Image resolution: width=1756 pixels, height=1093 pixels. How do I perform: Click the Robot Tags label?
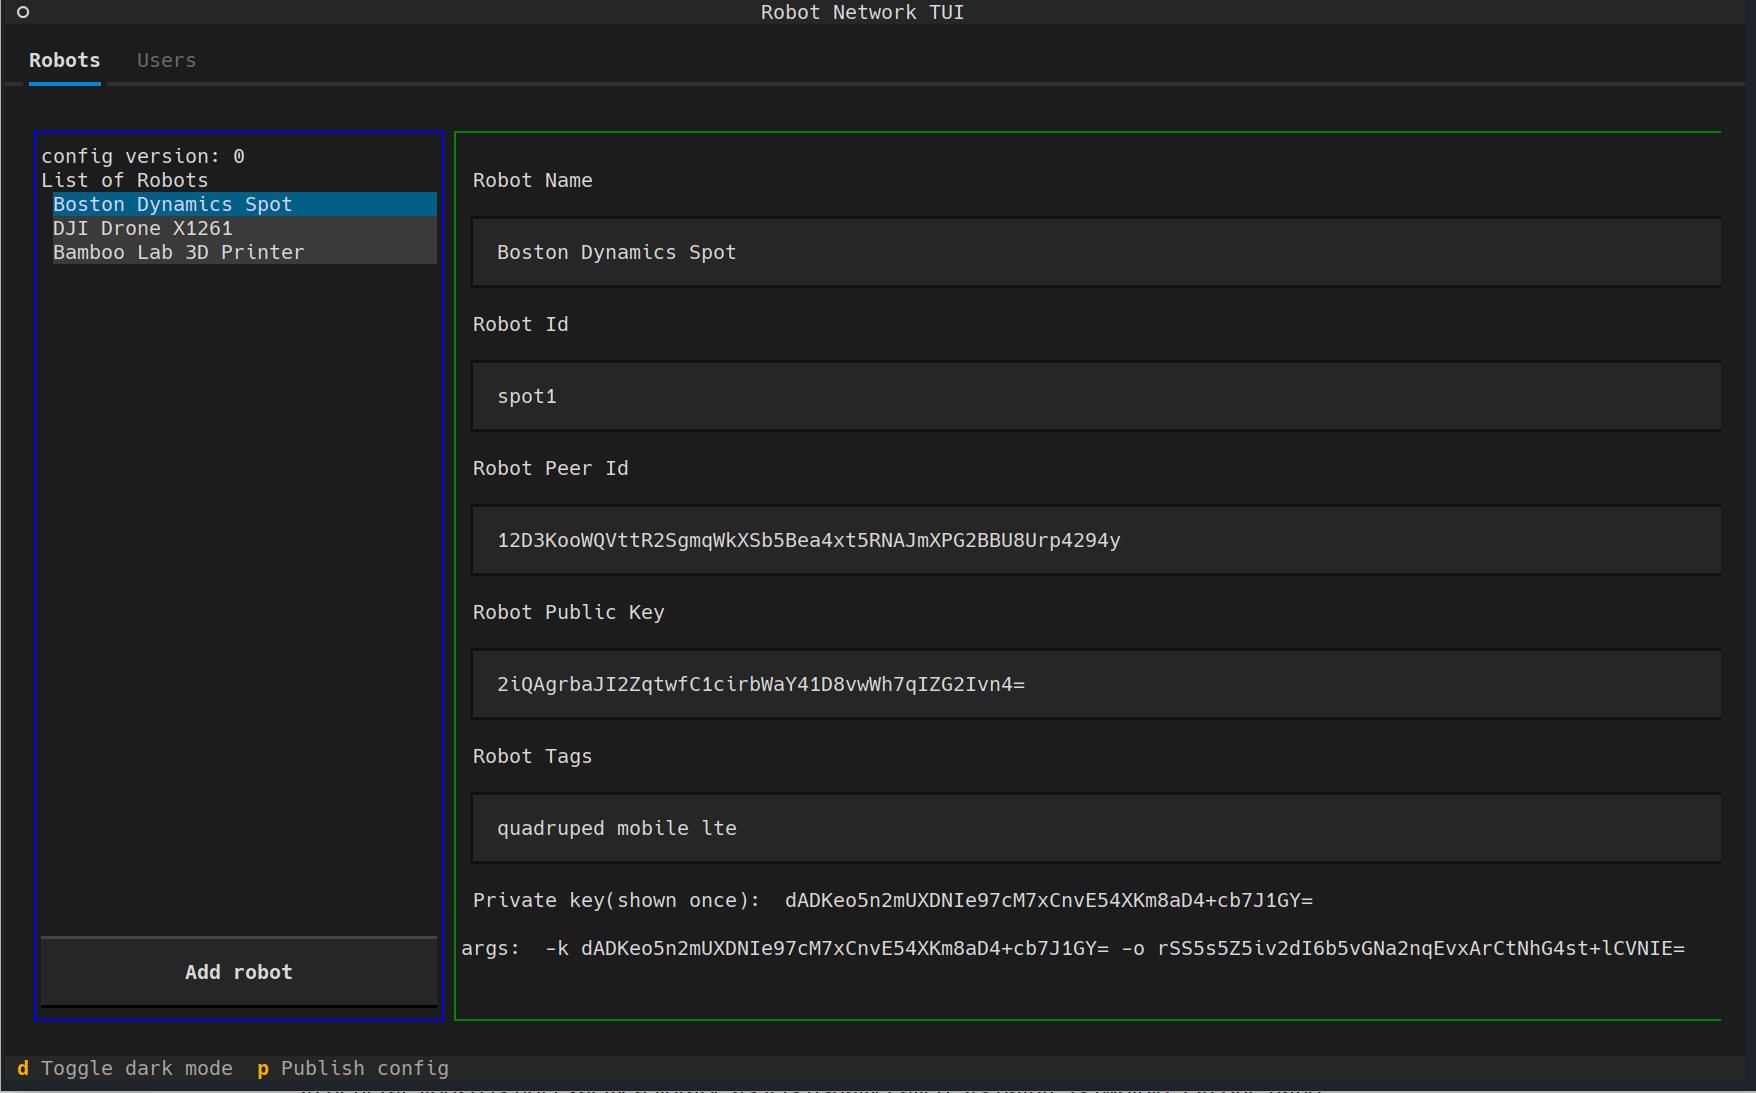pos(532,756)
